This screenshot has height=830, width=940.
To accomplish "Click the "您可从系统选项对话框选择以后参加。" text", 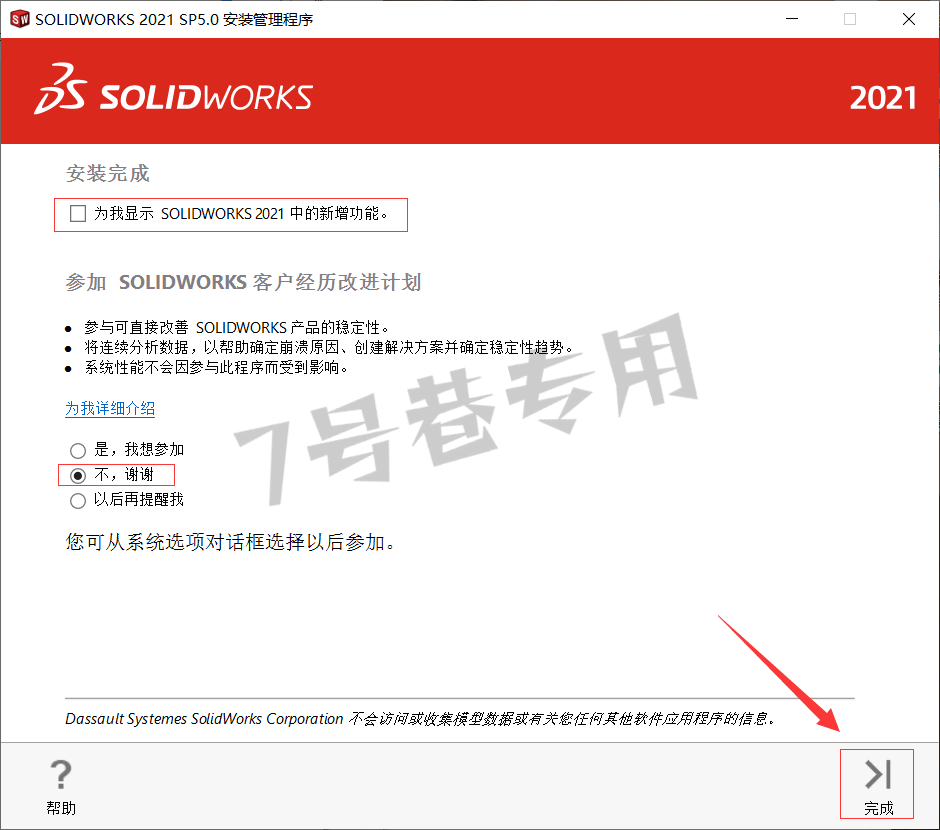I will point(231,542).
